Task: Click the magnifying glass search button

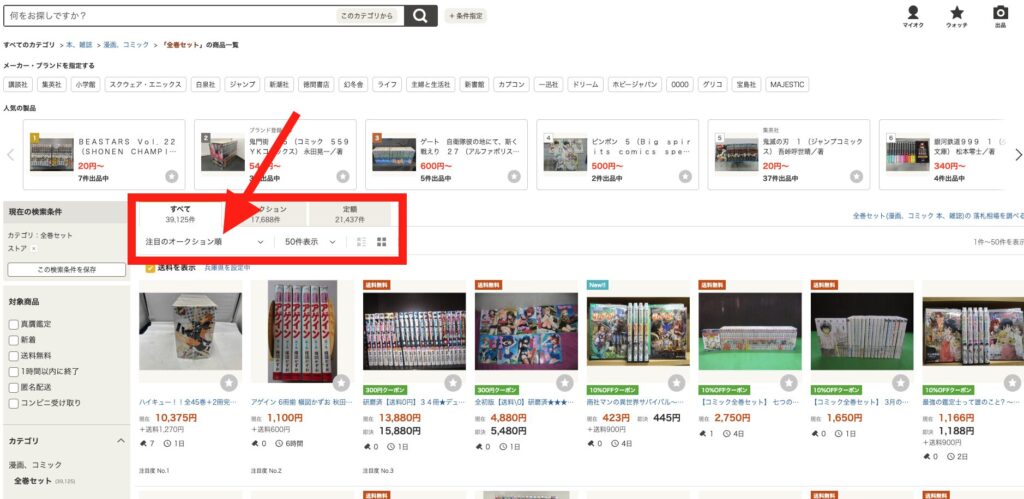Action: [421, 15]
